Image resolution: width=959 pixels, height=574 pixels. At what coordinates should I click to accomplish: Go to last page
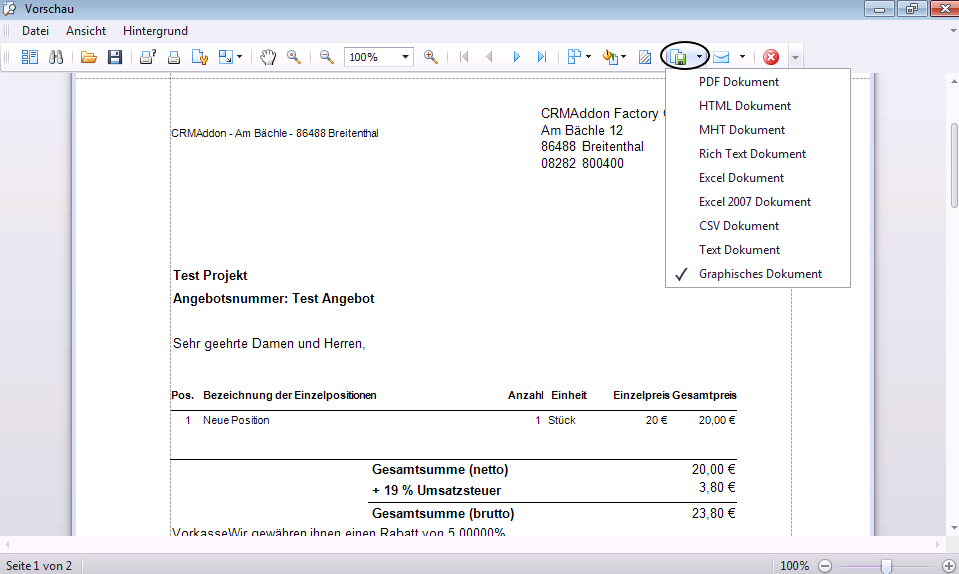point(542,57)
